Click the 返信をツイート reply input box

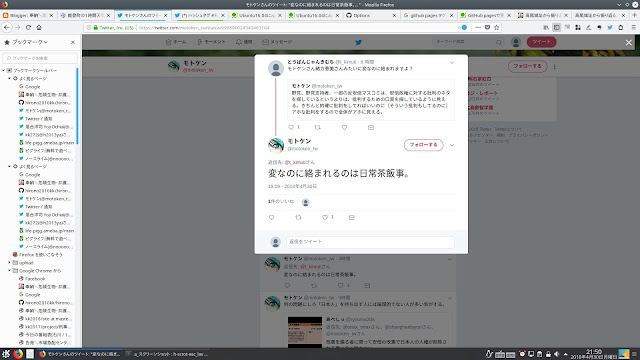370,242
